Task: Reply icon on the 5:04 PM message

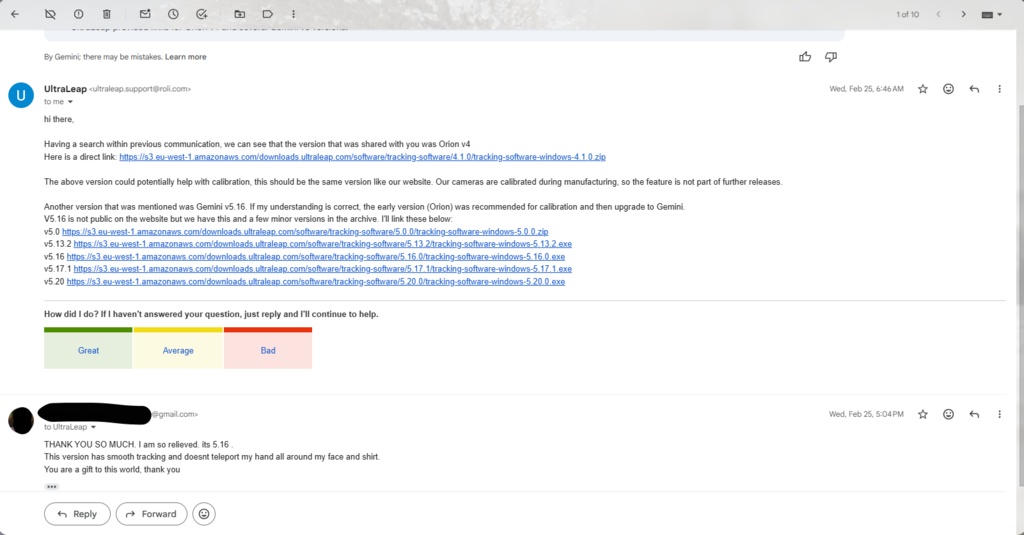Action: [974, 414]
